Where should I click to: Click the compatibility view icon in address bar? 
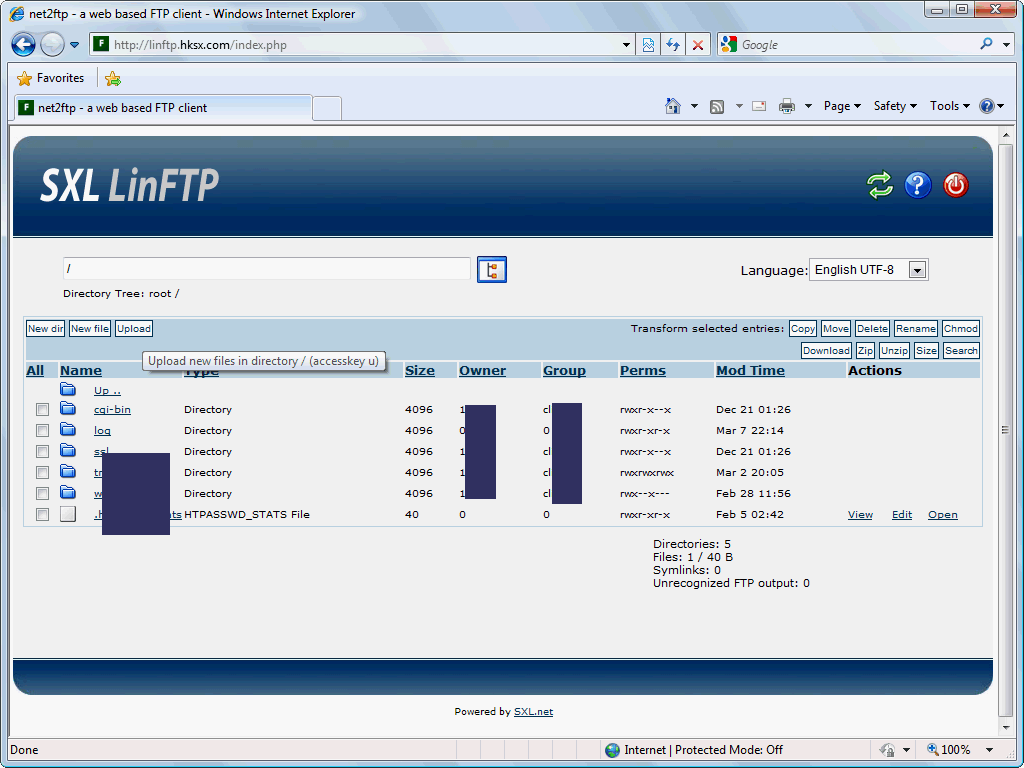tap(648, 44)
